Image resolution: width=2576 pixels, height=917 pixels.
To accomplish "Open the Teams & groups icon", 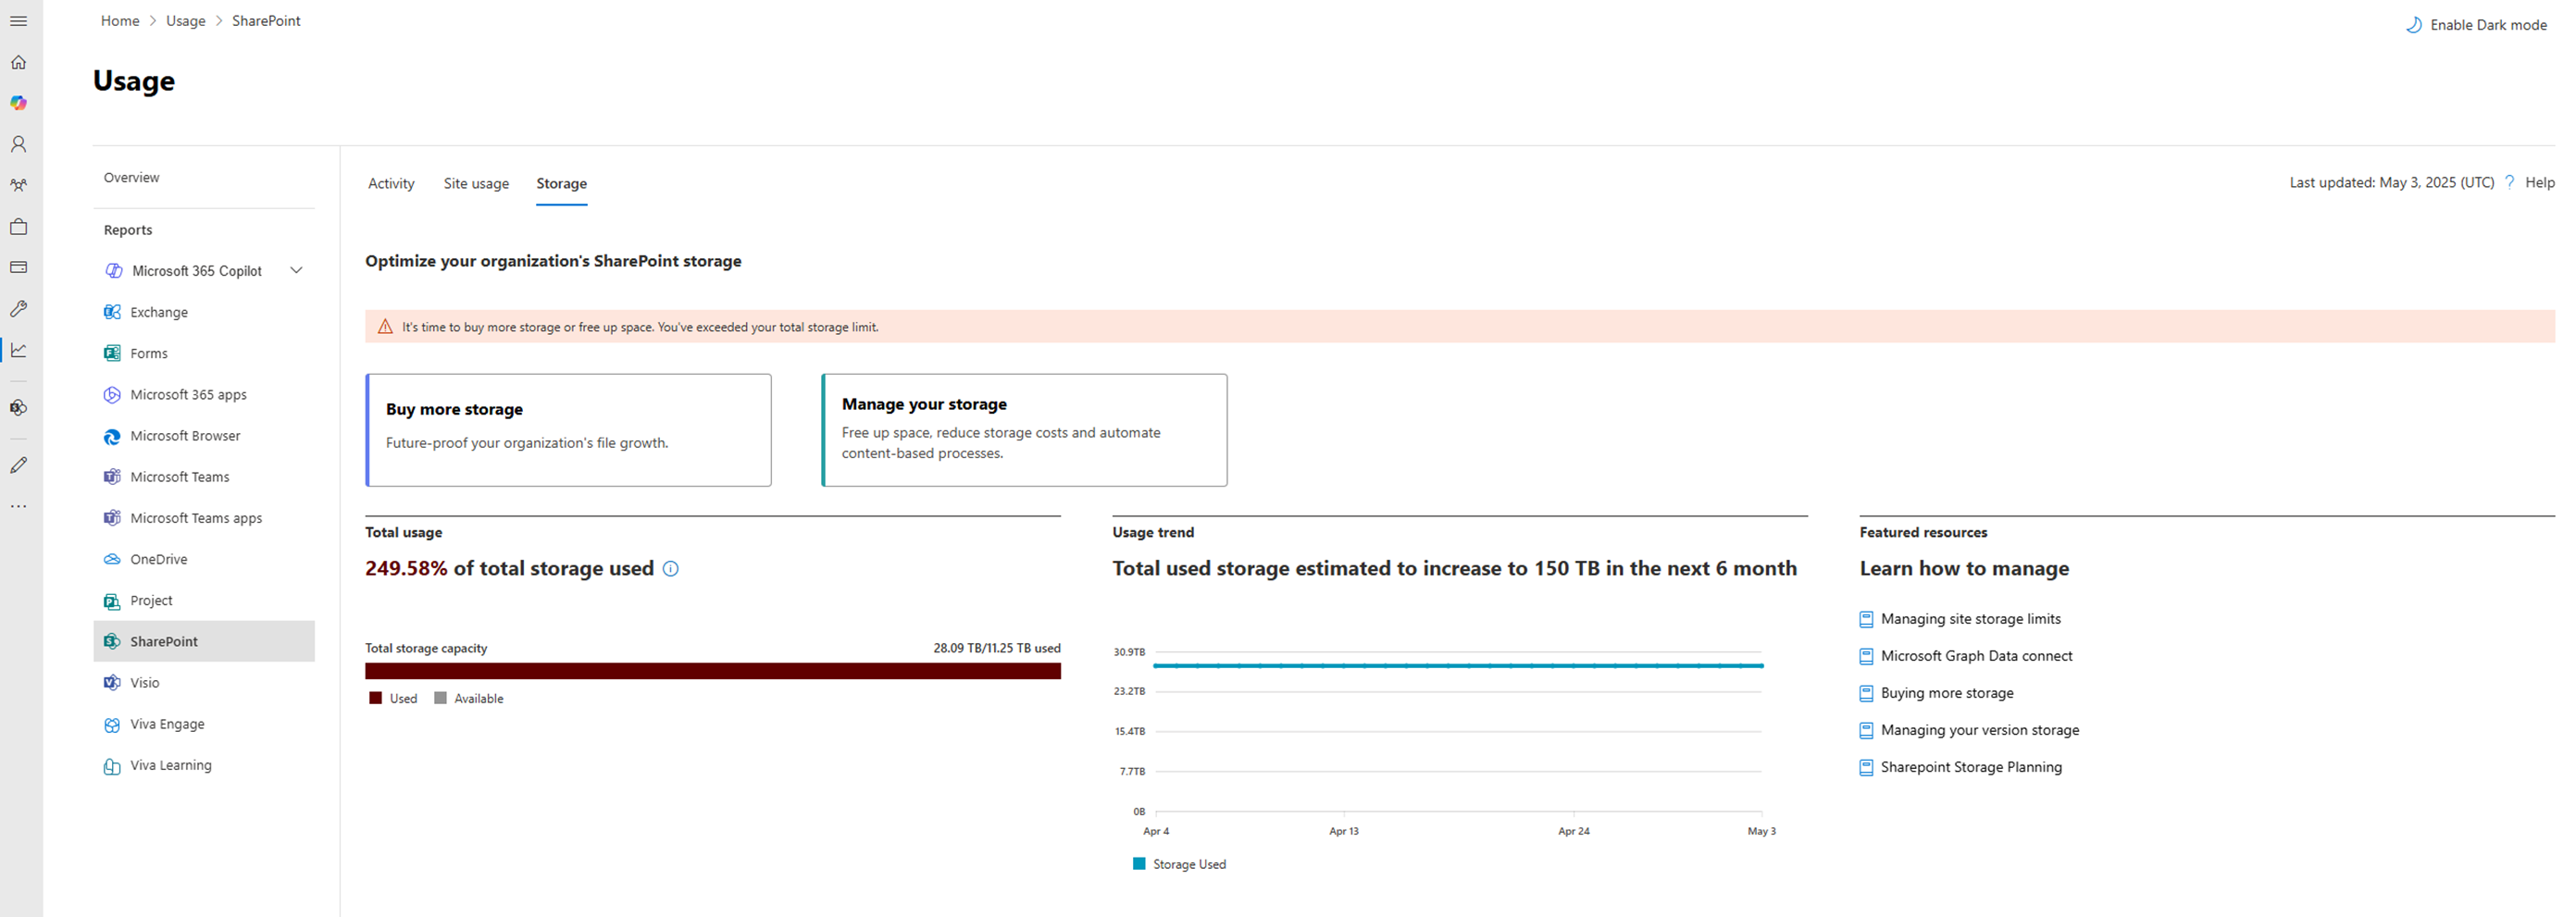I will point(18,185).
